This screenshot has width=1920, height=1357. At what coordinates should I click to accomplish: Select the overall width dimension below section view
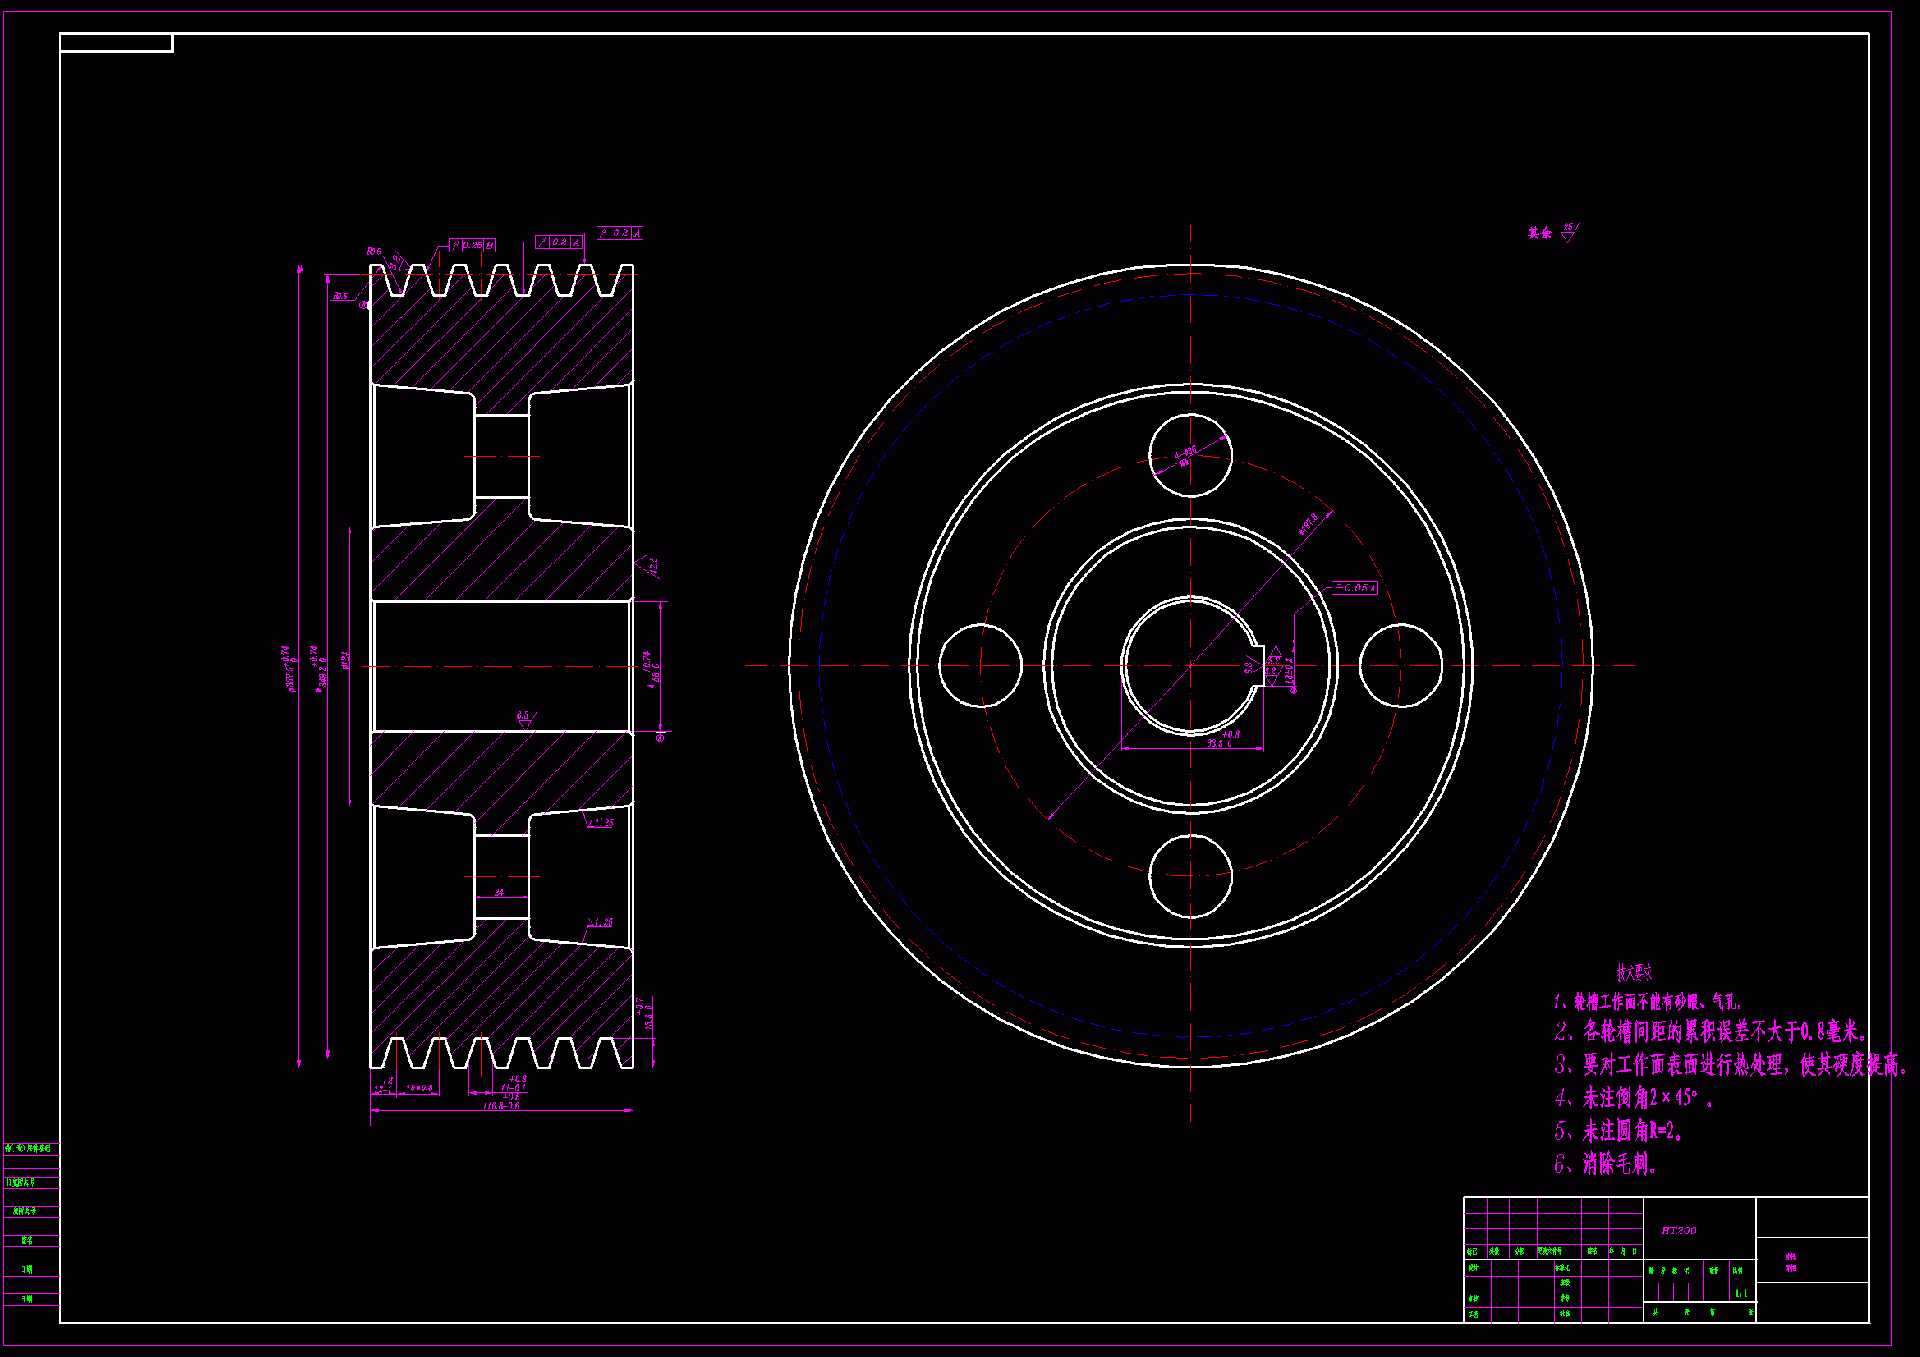click(x=501, y=1106)
